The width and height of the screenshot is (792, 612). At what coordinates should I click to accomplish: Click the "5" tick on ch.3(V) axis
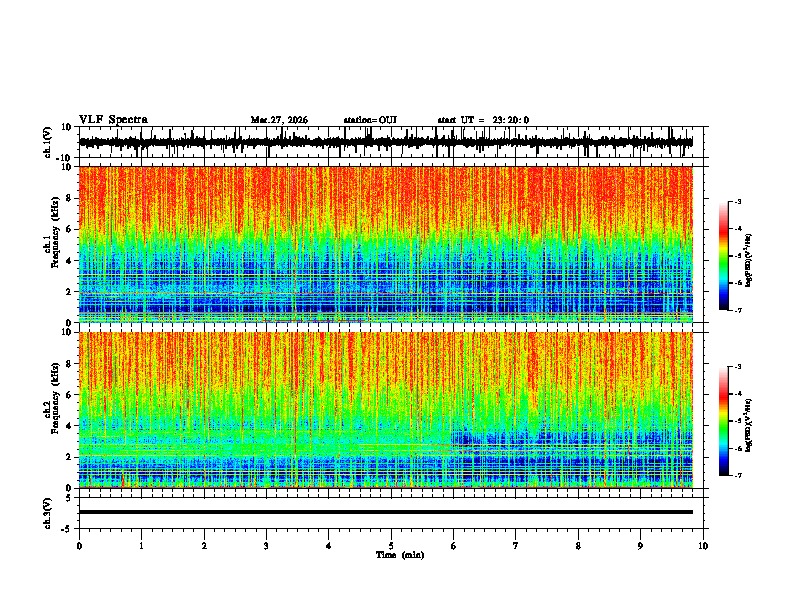[69, 498]
